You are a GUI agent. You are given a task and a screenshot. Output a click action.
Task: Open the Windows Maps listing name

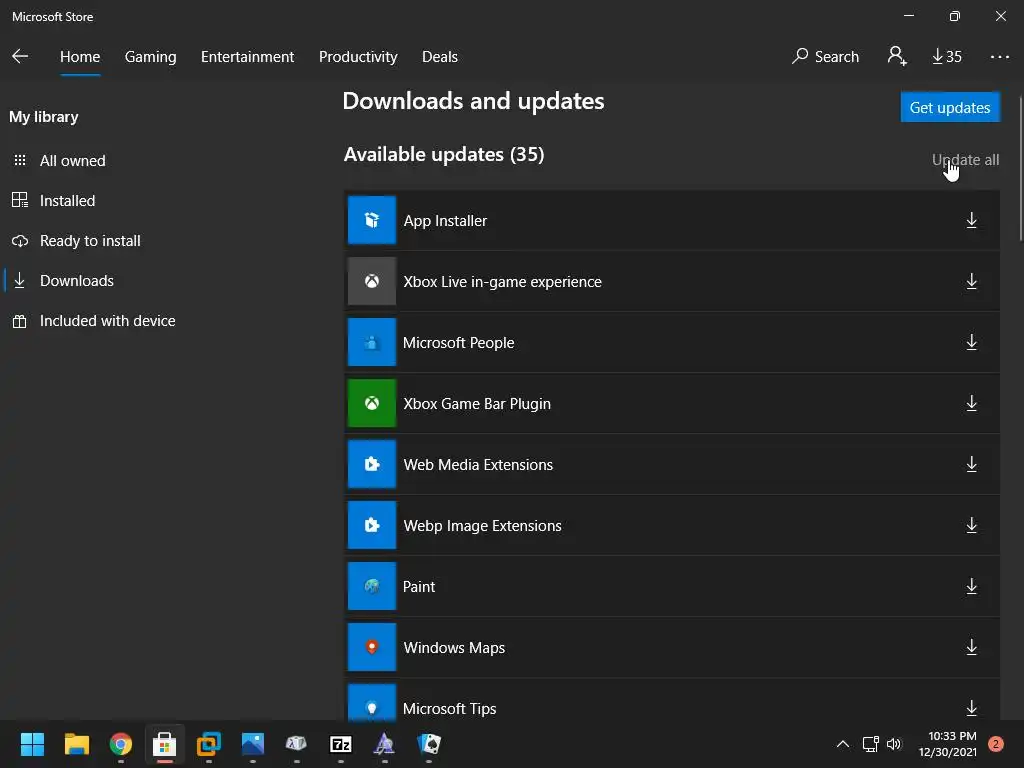(x=454, y=648)
